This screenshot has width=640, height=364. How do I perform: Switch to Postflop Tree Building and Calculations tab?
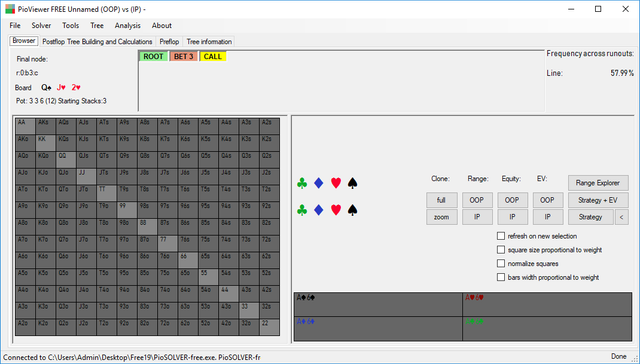tap(97, 42)
